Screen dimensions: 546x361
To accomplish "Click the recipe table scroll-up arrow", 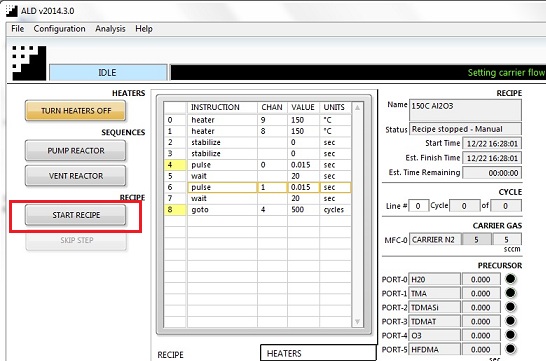I will (x=357, y=108).
